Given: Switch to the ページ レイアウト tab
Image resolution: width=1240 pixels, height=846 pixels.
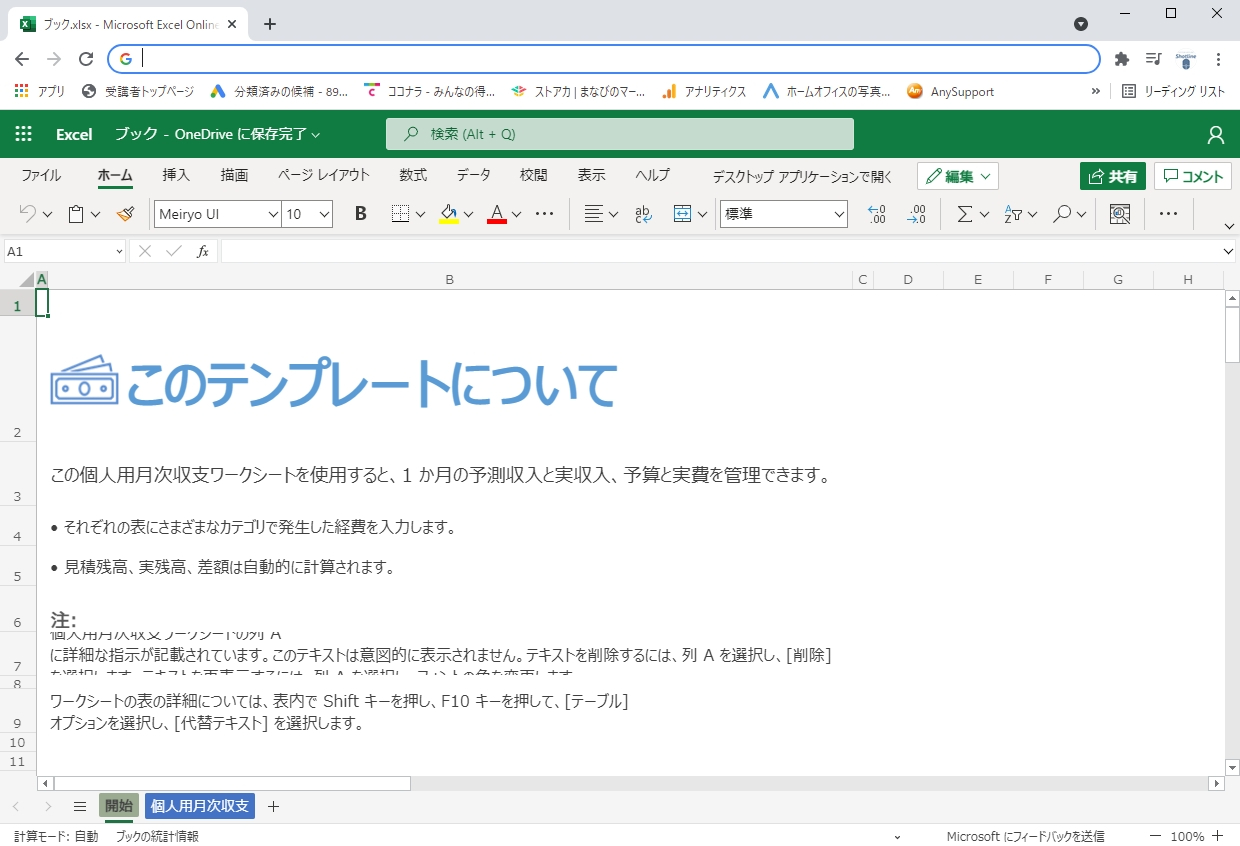Looking at the screenshot, I should point(324,175).
